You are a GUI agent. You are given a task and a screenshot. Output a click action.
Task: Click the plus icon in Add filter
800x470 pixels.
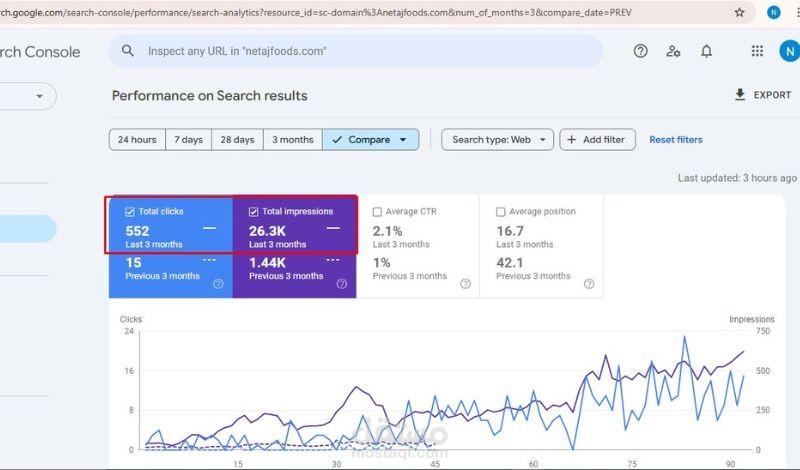click(x=571, y=139)
